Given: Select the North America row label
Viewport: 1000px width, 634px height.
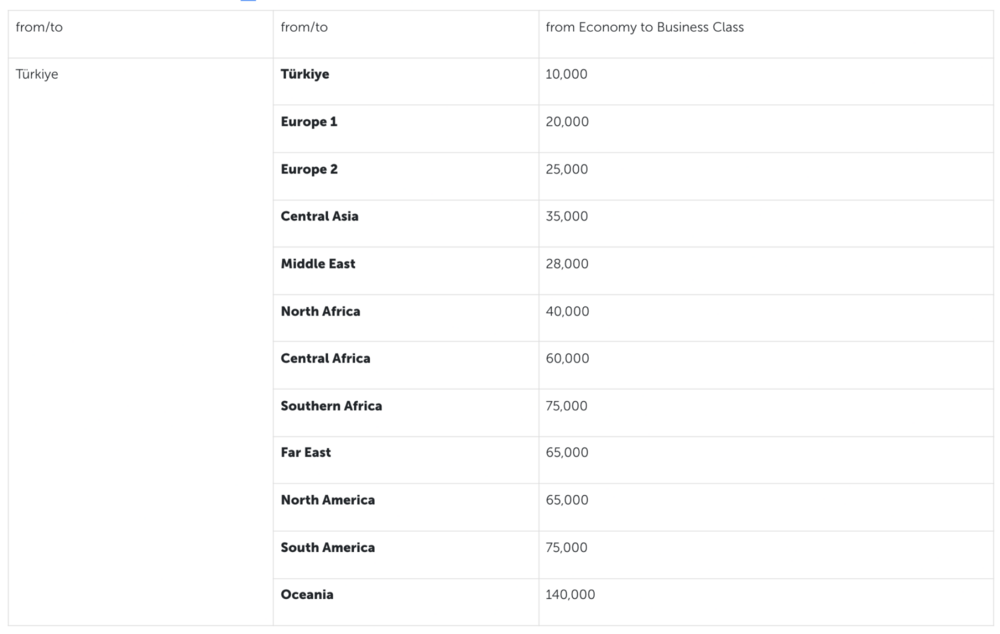Looking at the screenshot, I should pos(328,500).
